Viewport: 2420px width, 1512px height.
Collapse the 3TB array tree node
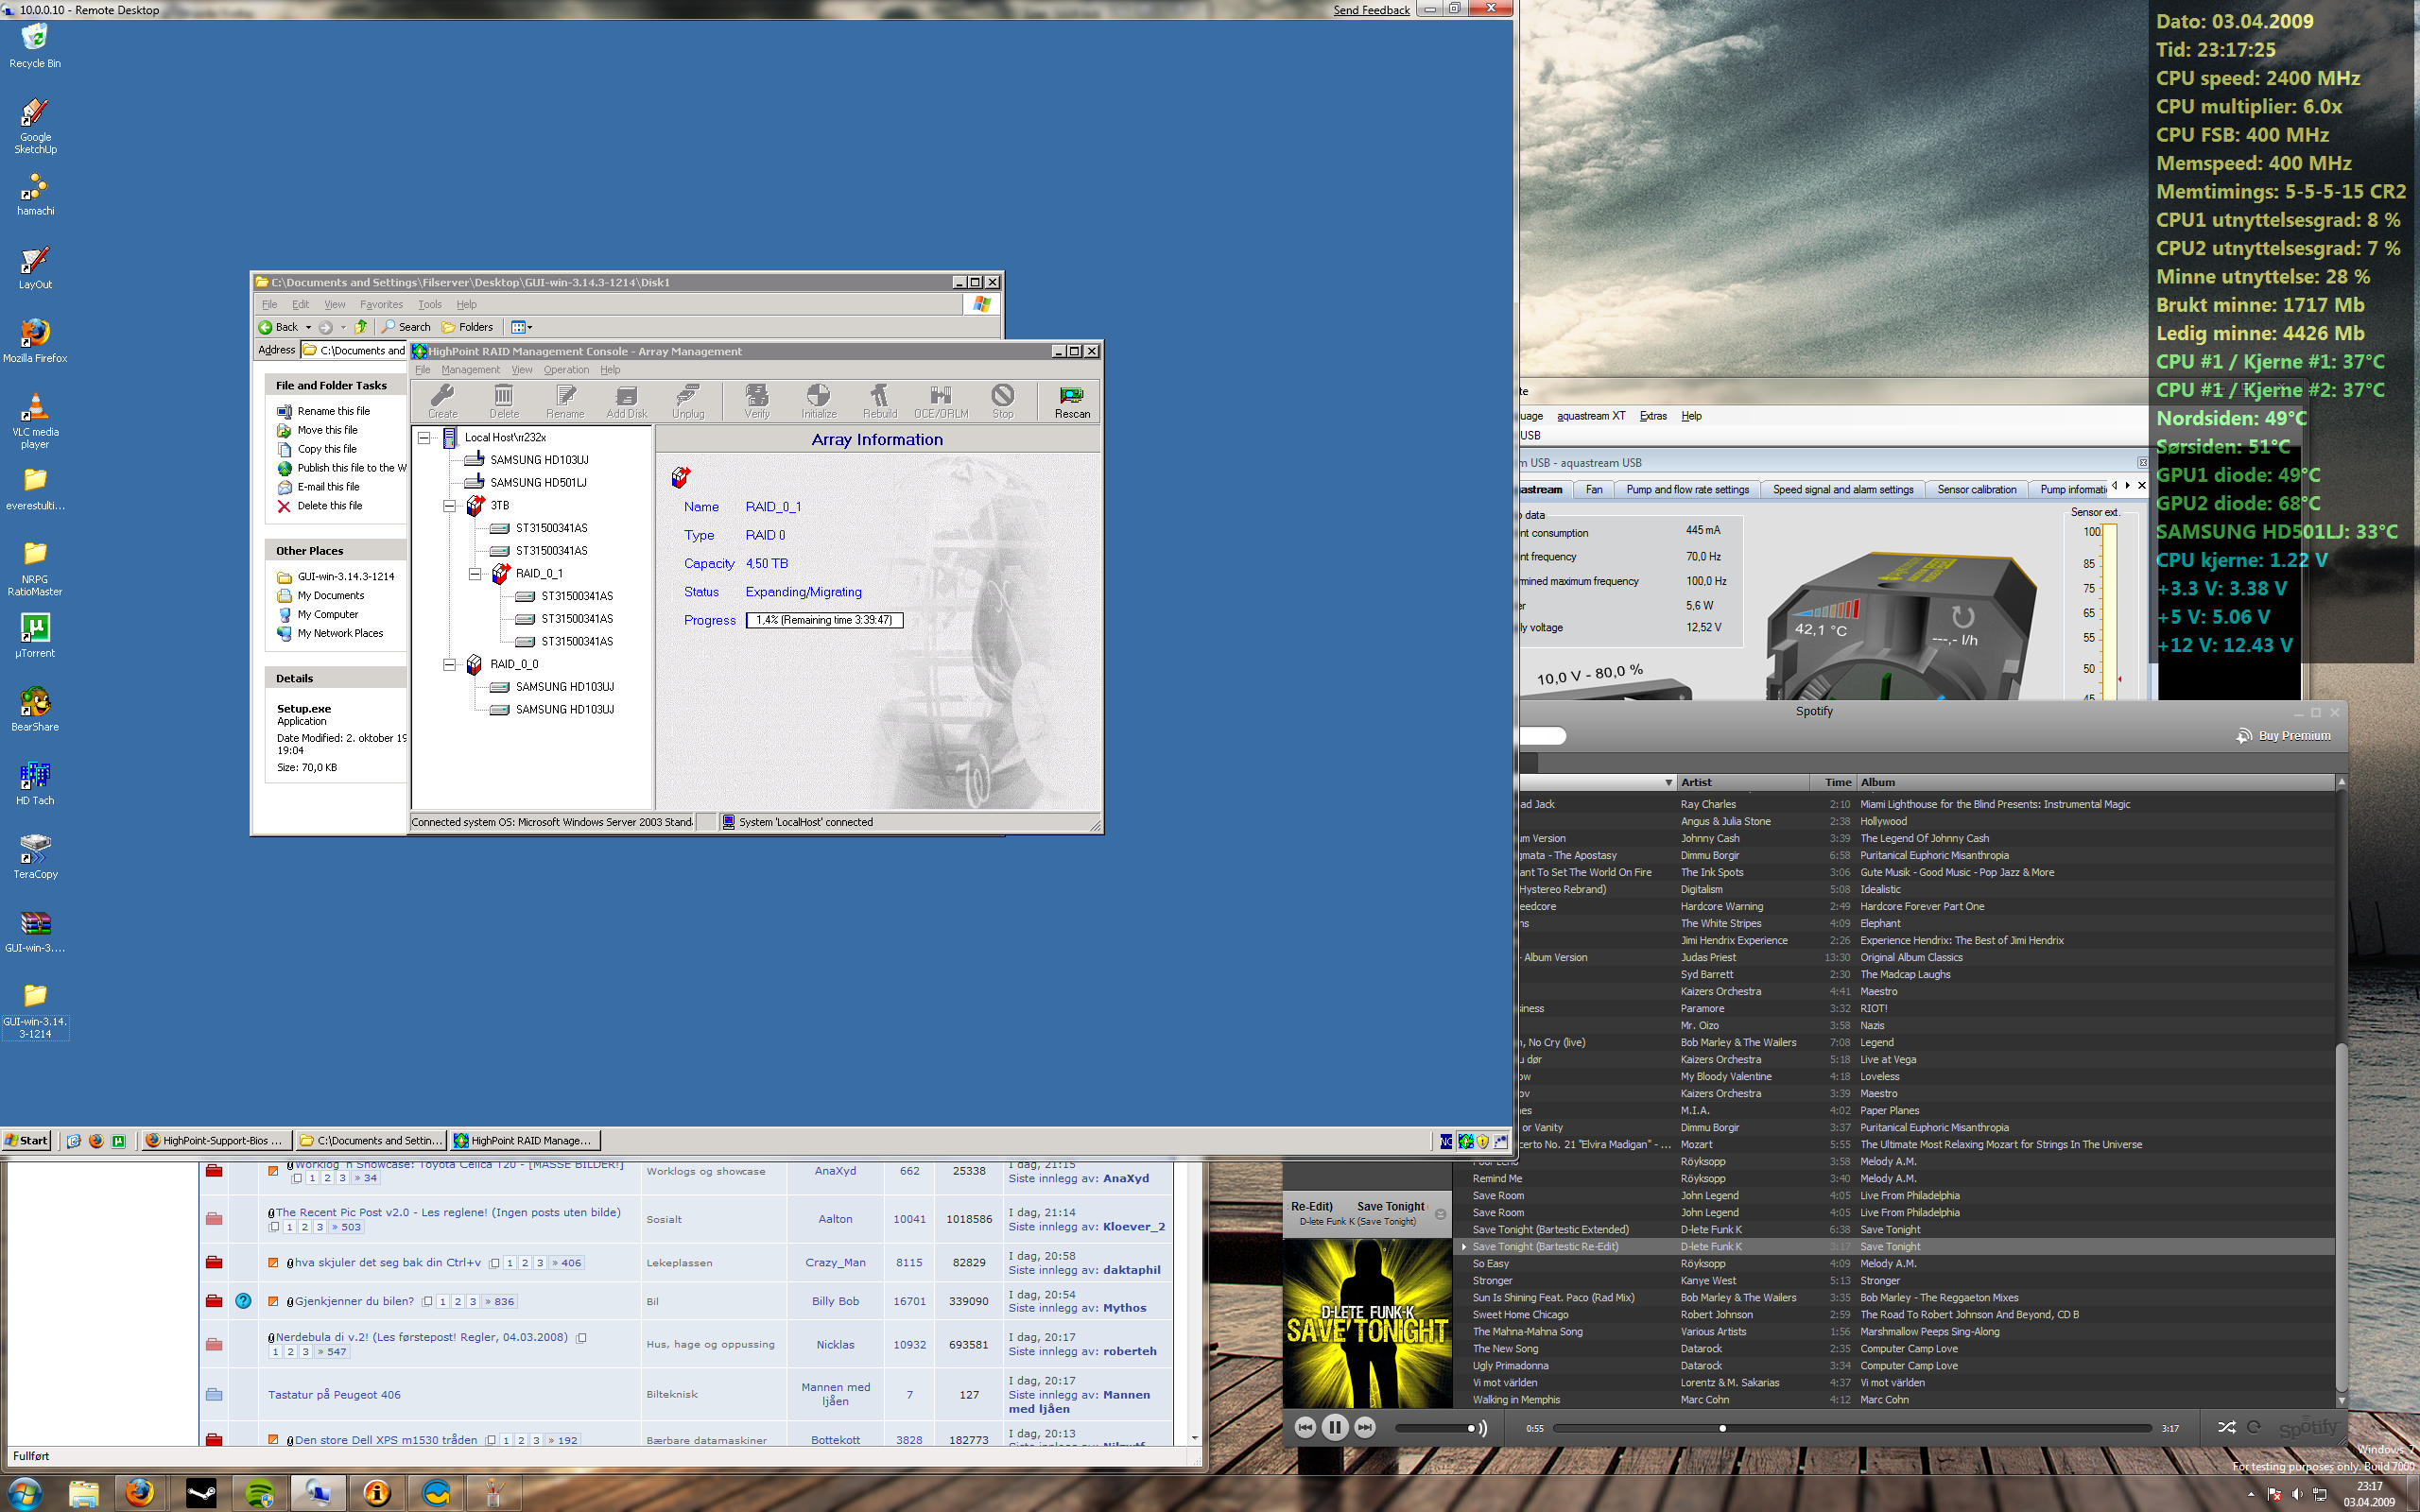coord(449,506)
